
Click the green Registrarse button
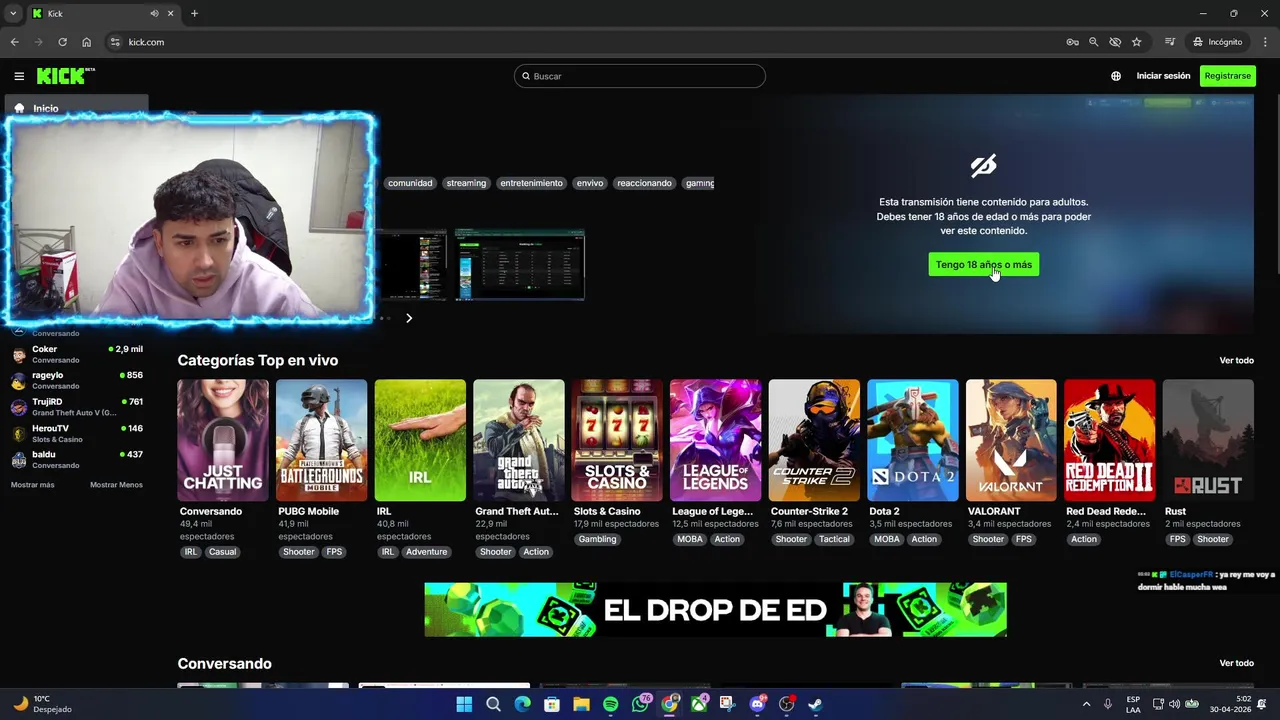coord(1227,76)
